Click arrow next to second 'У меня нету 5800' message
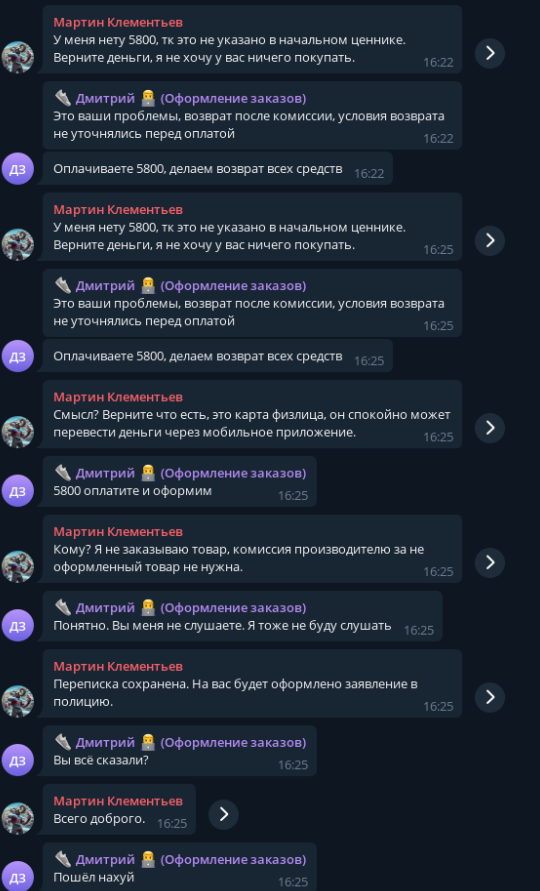This screenshot has height=891, width=540. pyautogui.click(x=490, y=241)
